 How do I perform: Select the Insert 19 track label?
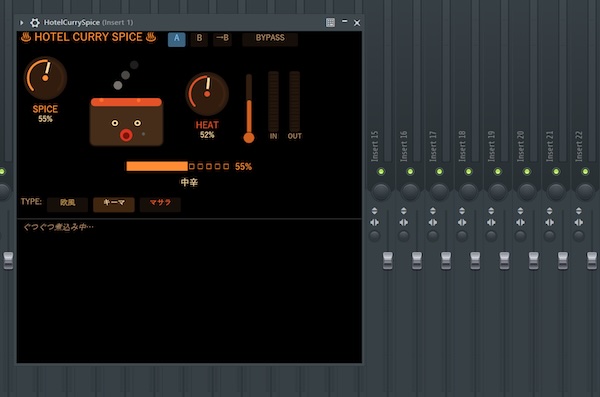(491, 146)
